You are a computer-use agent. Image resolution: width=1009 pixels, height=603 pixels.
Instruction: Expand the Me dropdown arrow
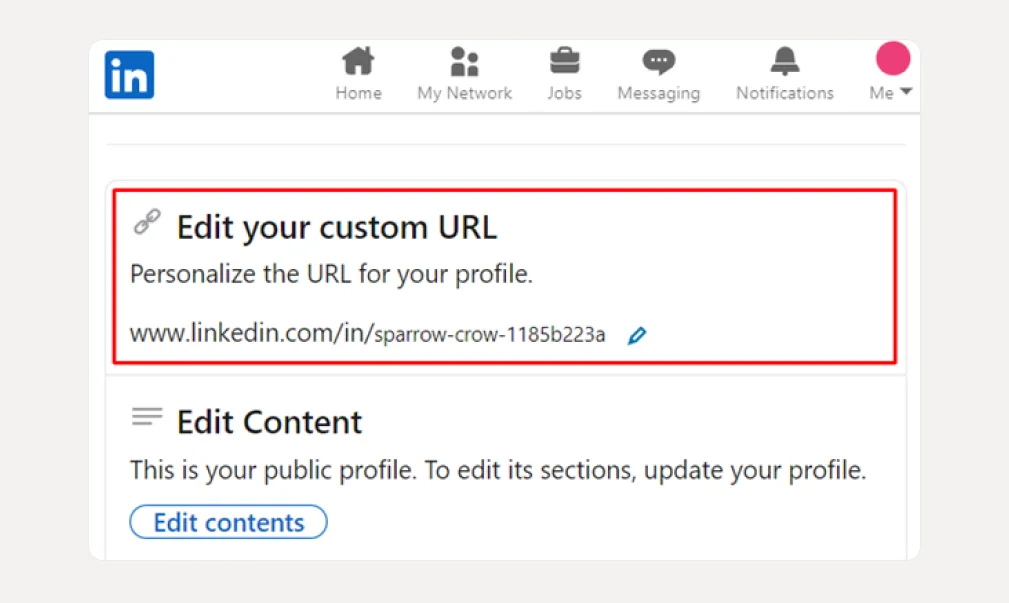[x=906, y=93]
